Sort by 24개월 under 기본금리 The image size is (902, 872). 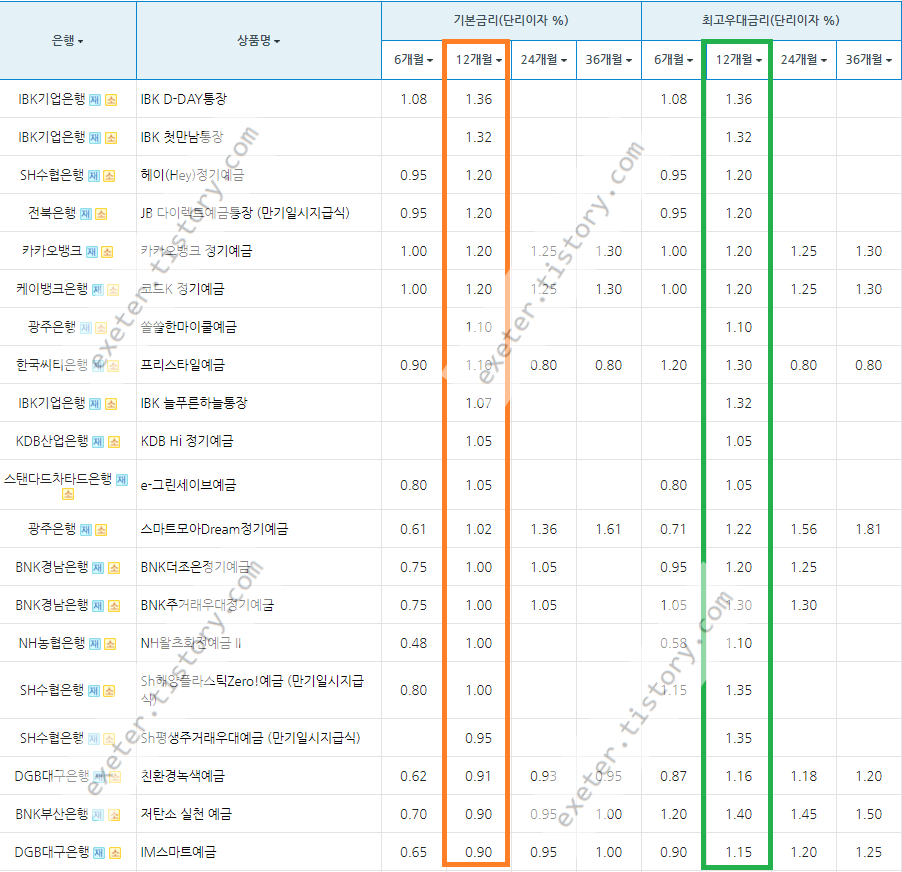[x=544, y=59]
